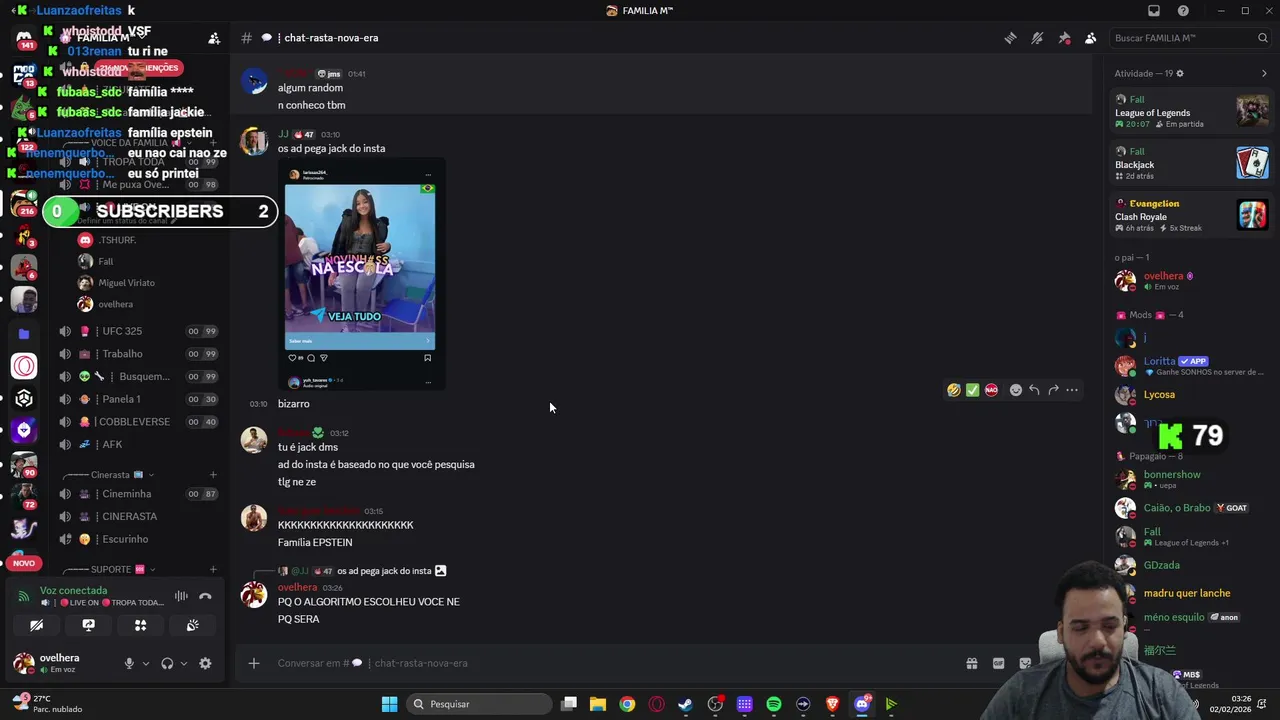This screenshot has height=720, width=1280.
Task: Reply to message with arrow icon
Action: 1034,390
